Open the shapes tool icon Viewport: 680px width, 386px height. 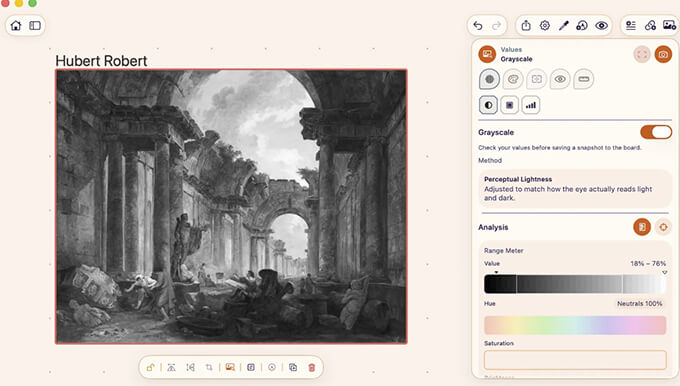582,26
